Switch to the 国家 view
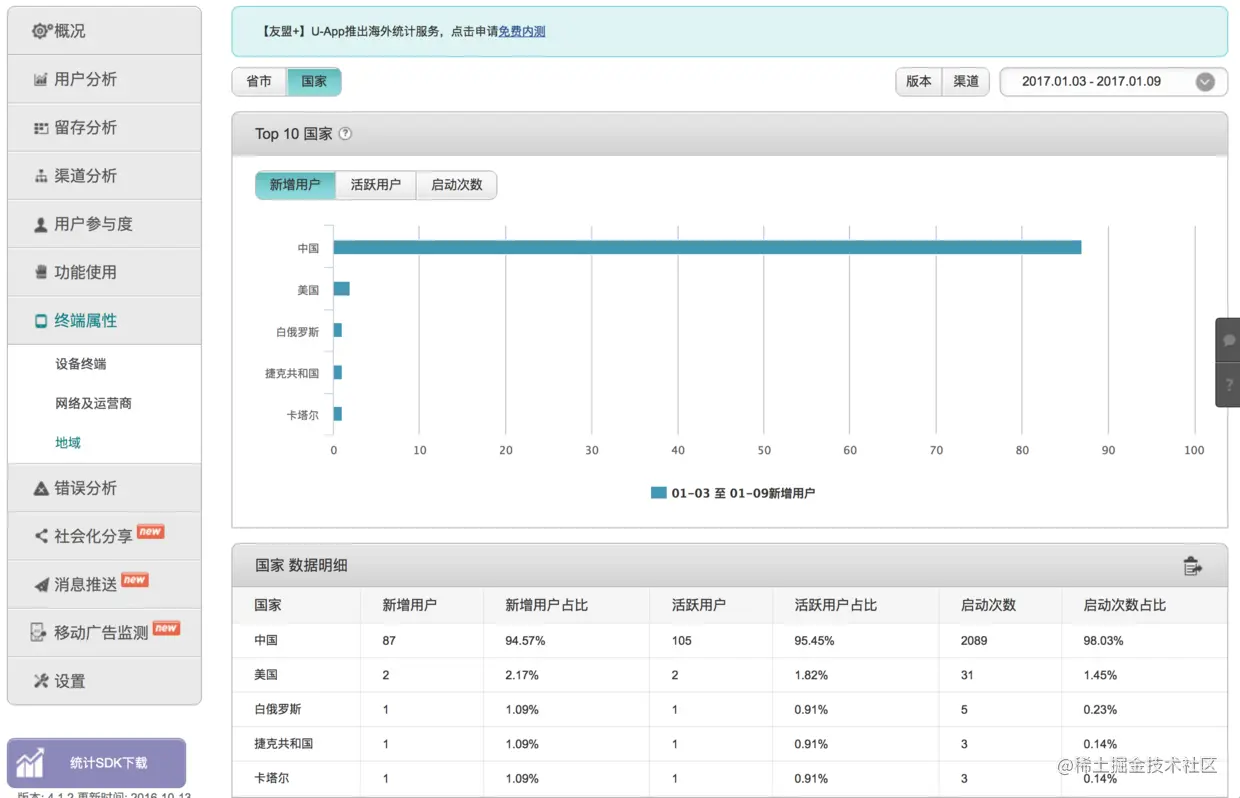 click(314, 82)
